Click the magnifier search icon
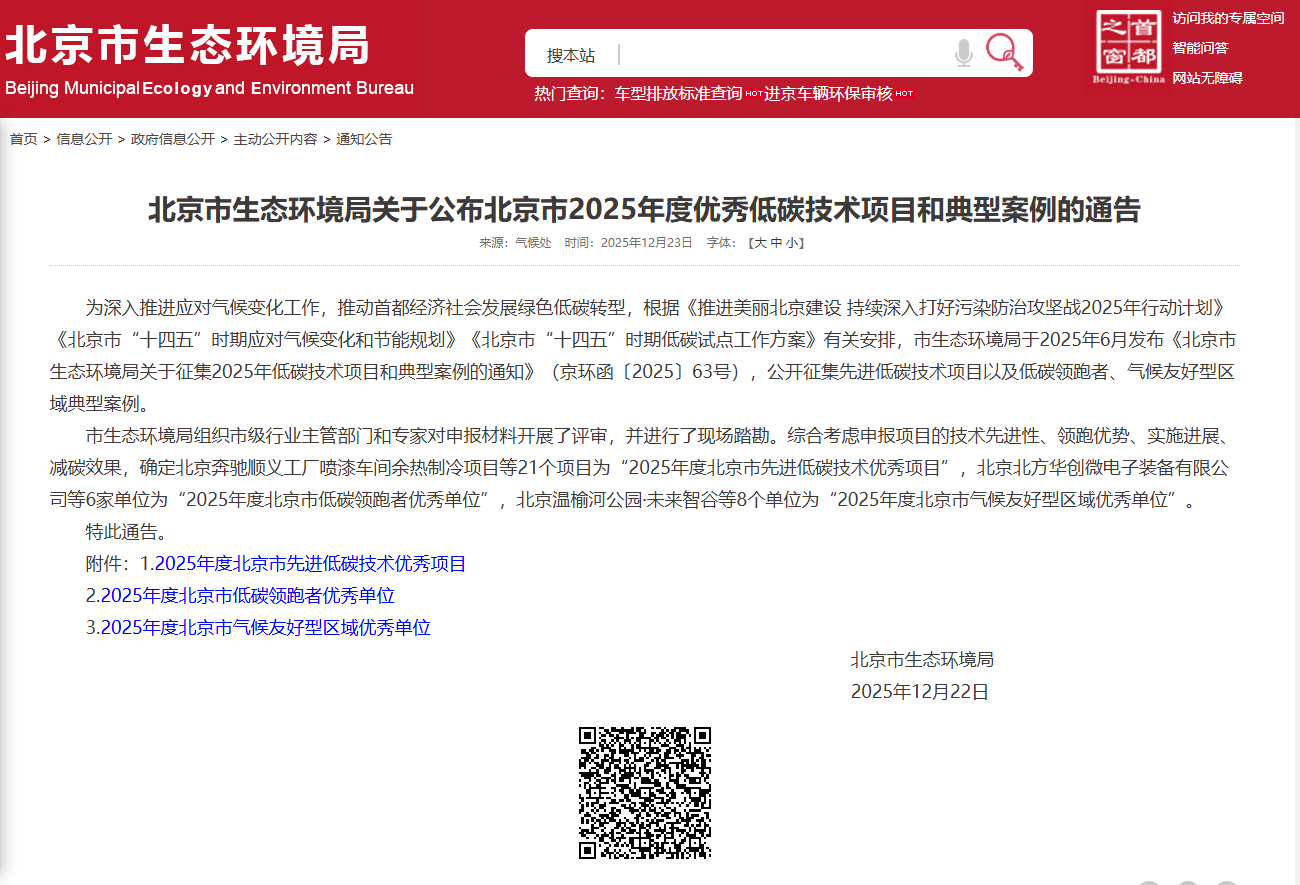 tap(1005, 52)
